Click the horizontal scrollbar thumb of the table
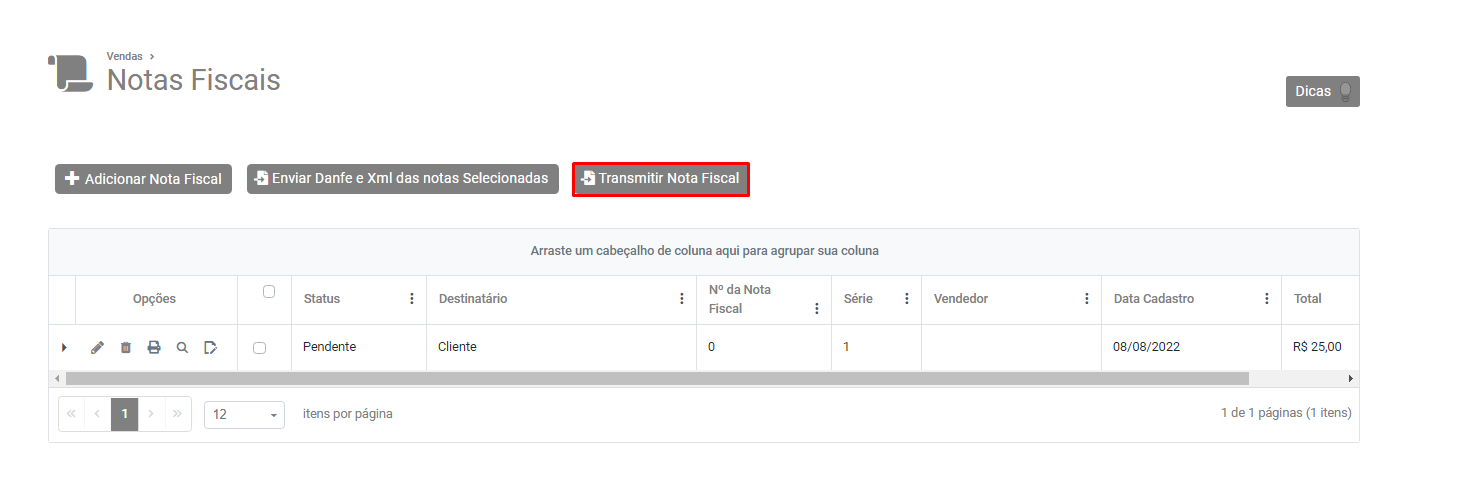The height and width of the screenshot is (495, 1465). click(657, 379)
